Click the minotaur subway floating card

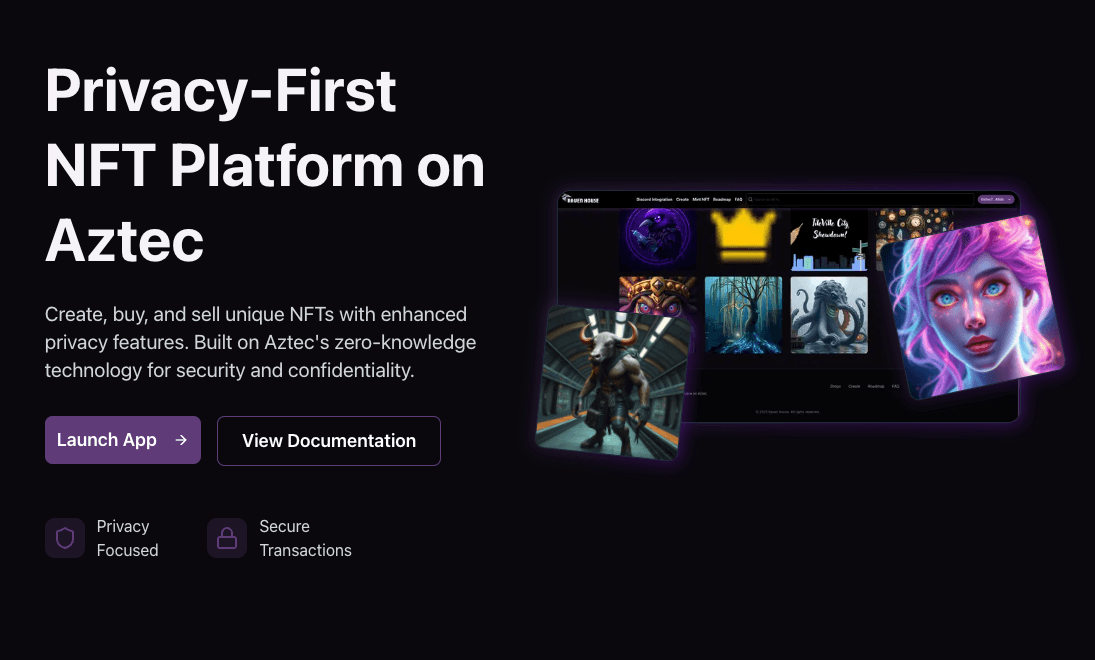click(x=613, y=383)
